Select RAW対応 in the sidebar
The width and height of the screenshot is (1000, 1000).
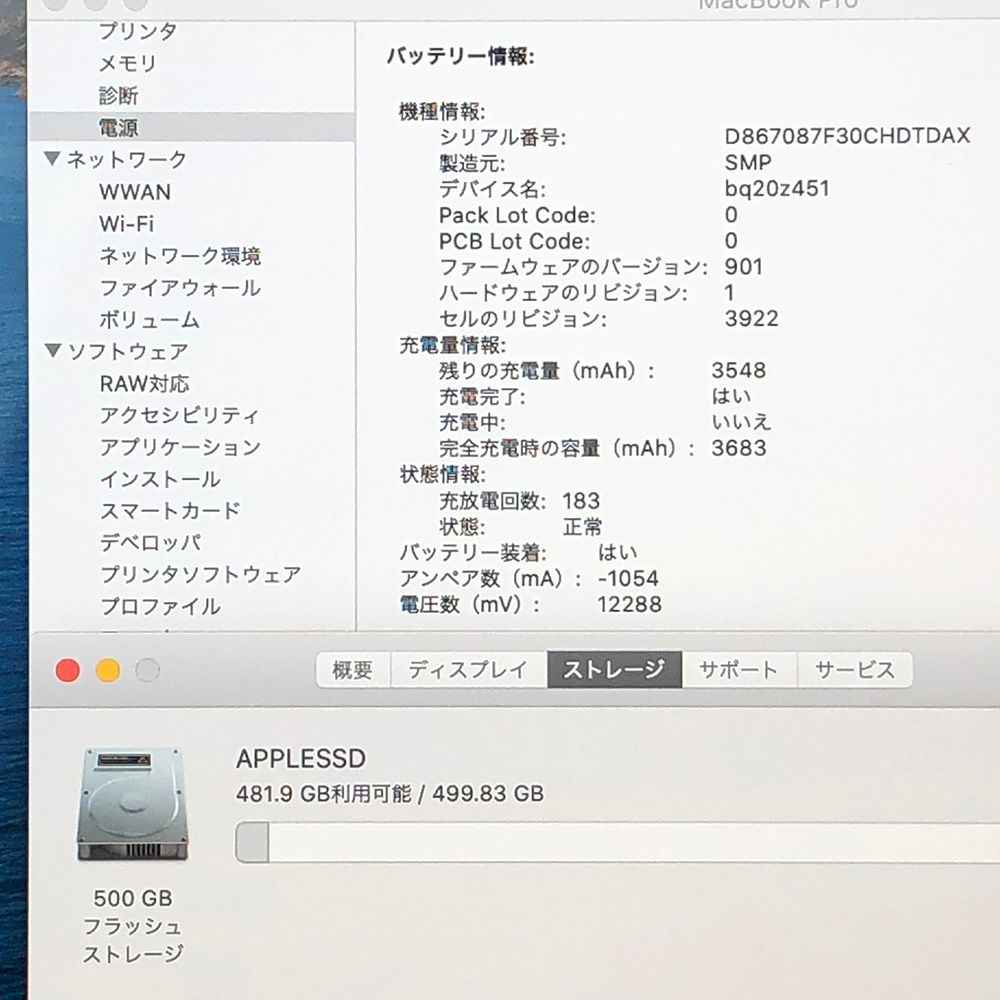144,383
